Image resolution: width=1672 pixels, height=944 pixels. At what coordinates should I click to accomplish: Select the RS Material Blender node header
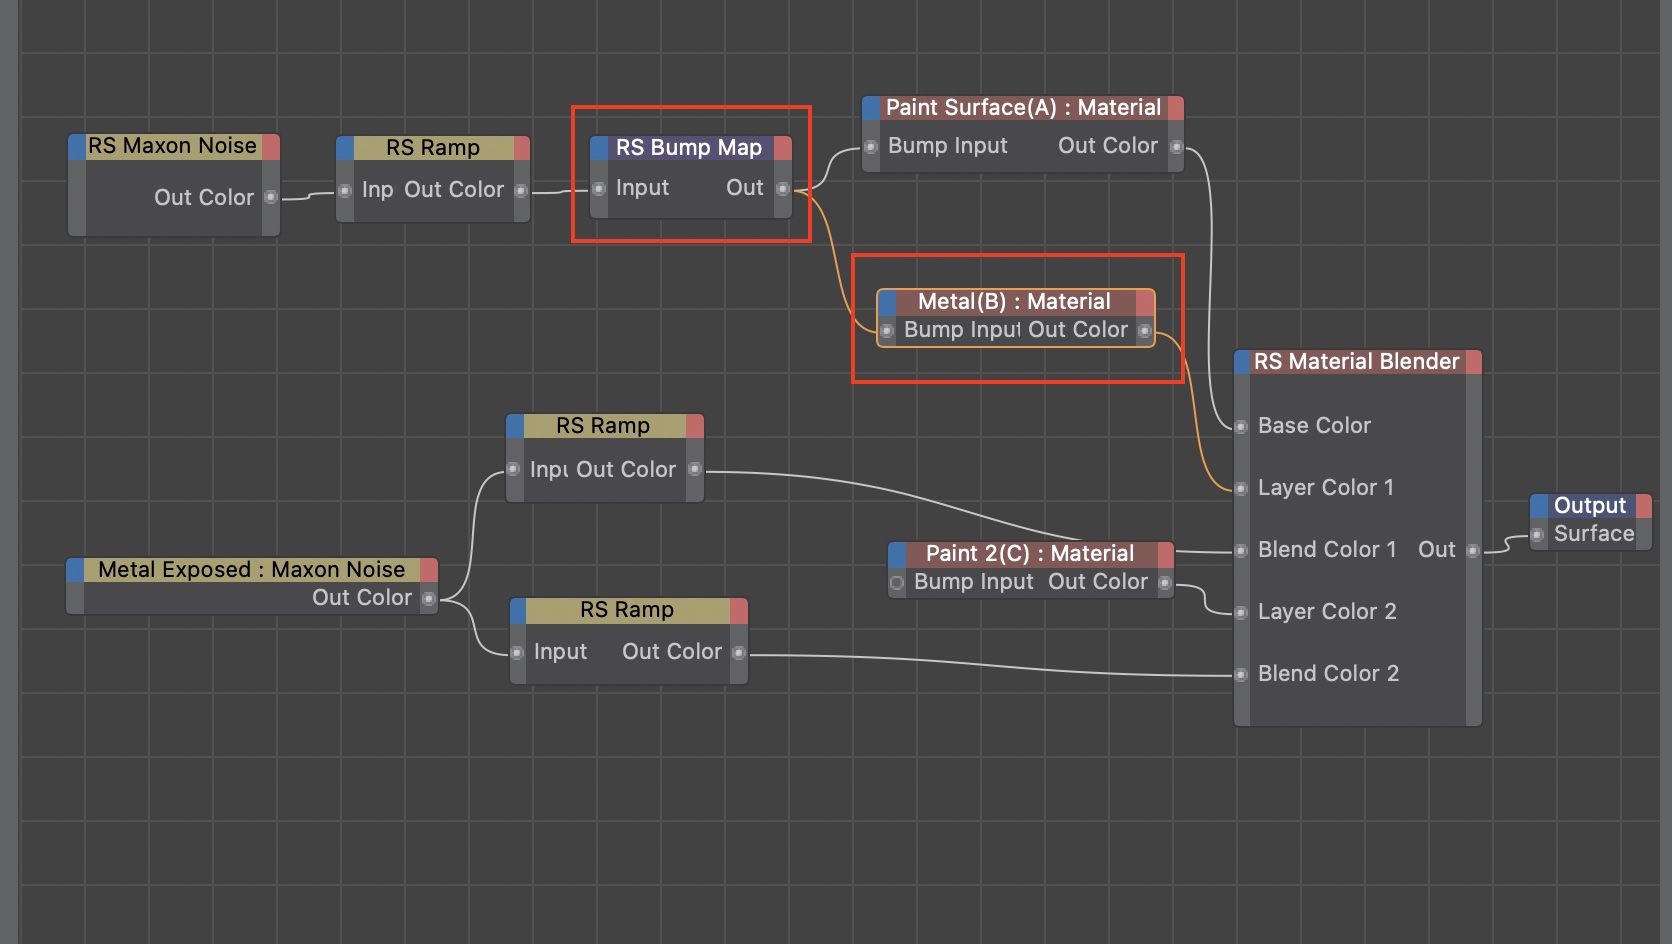click(x=1356, y=362)
